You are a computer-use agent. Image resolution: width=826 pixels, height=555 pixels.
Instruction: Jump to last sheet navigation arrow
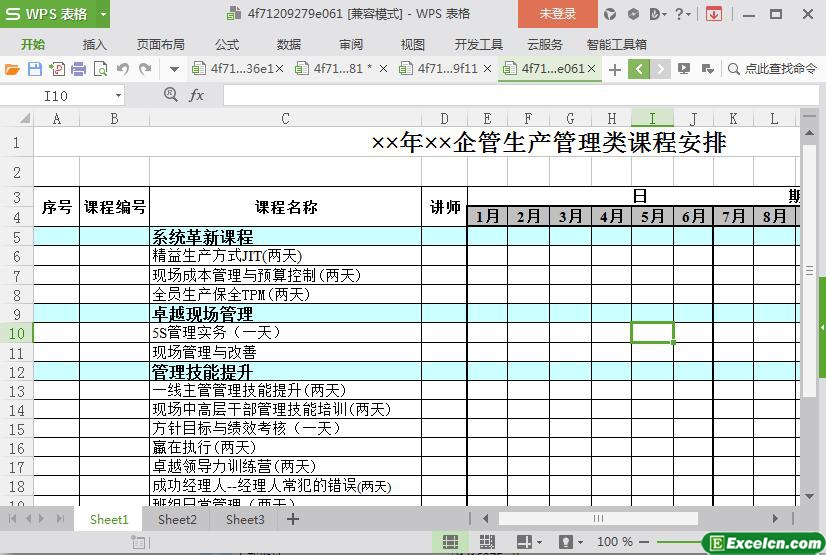(60, 519)
